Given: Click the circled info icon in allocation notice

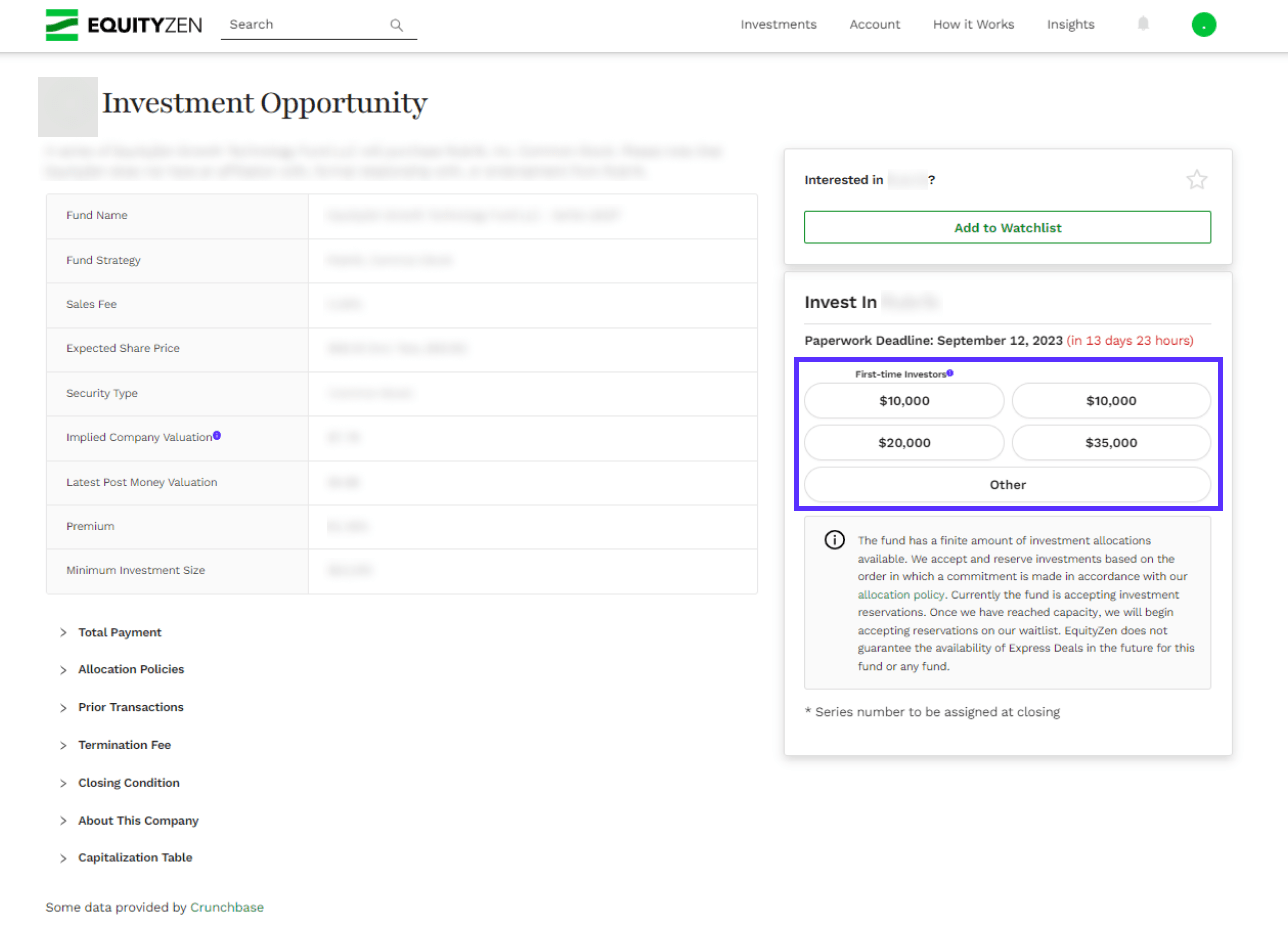Looking at the screenshot, I should pos(834,540).
